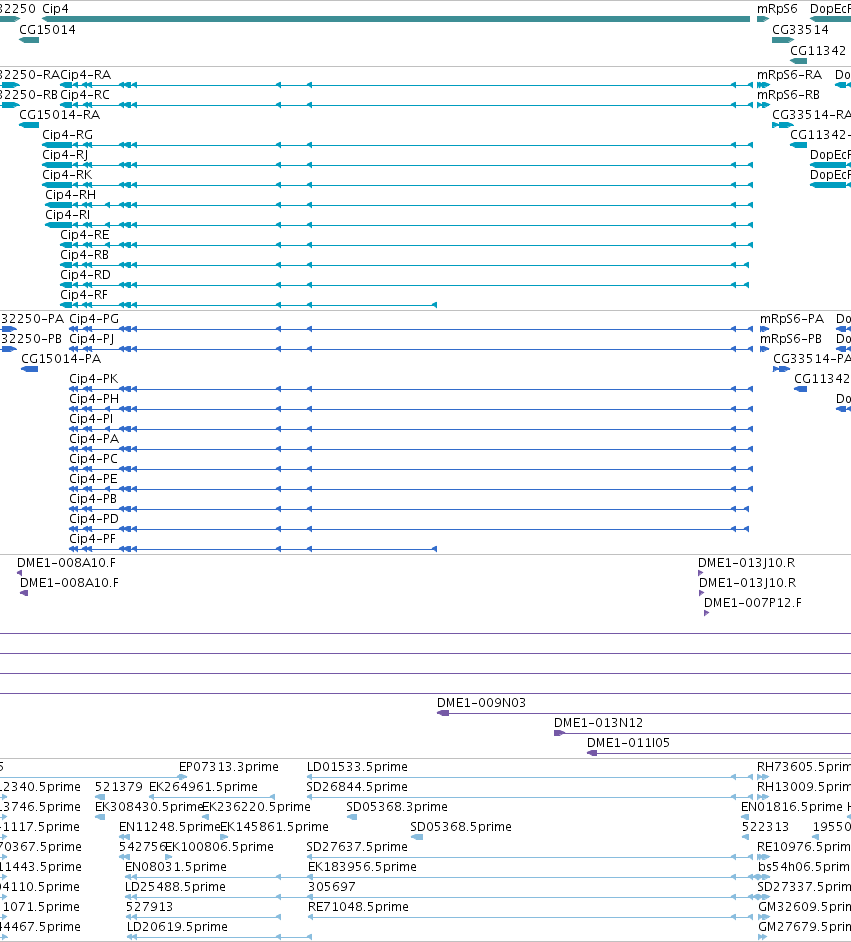Click the mRpS6-RA transcript label
Image resolution: width=851 pixels, height=942 pixels.
[789, 74]
